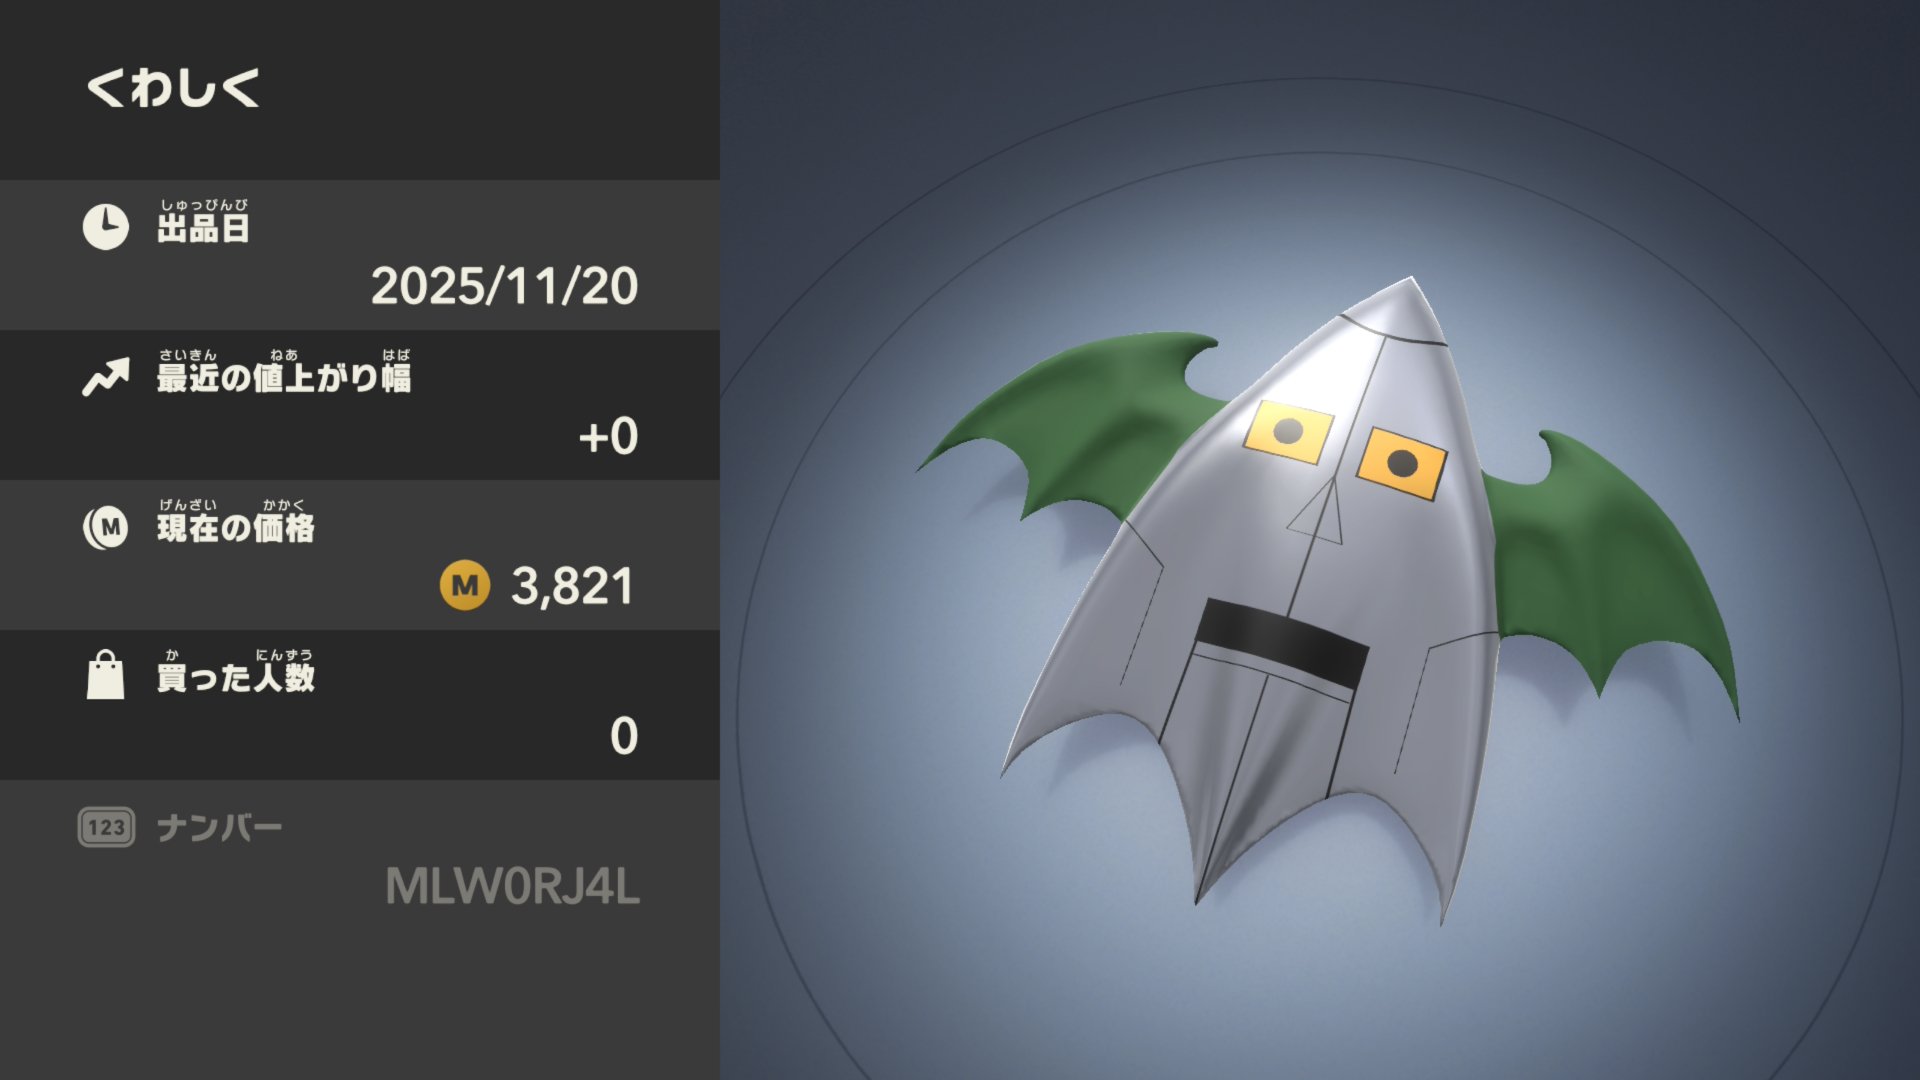Click the shopping bag icon
This screenshot has width=1920, height=1080.
click(x=106, y=675)
